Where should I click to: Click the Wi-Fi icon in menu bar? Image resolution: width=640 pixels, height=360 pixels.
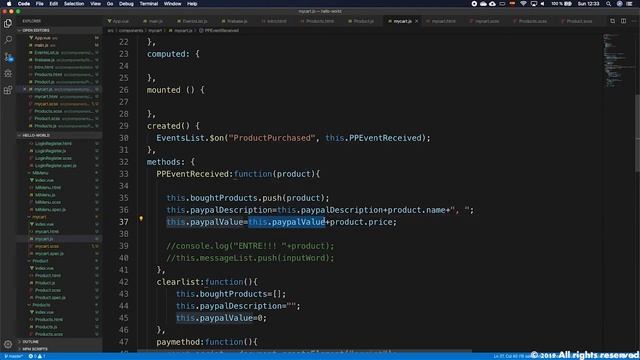(523, 4)
